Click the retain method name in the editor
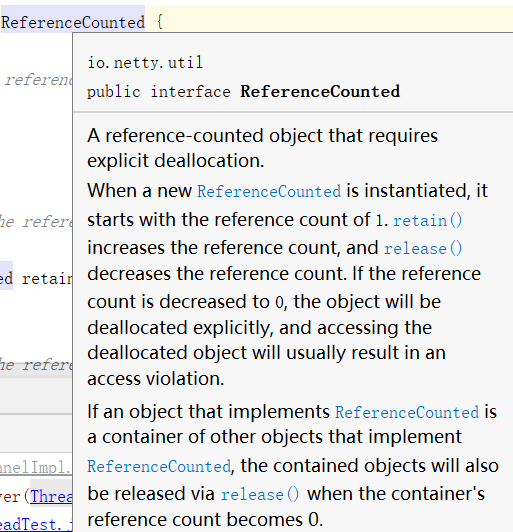513x532 pixels. point(47,279)
